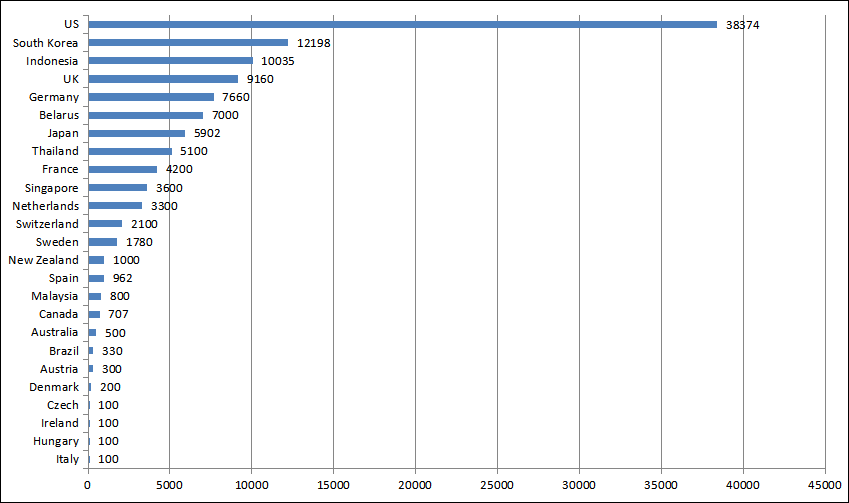The width and height of the screenshot is (849, 503).
Task: Select the France bar
Action: click(122, 169)
